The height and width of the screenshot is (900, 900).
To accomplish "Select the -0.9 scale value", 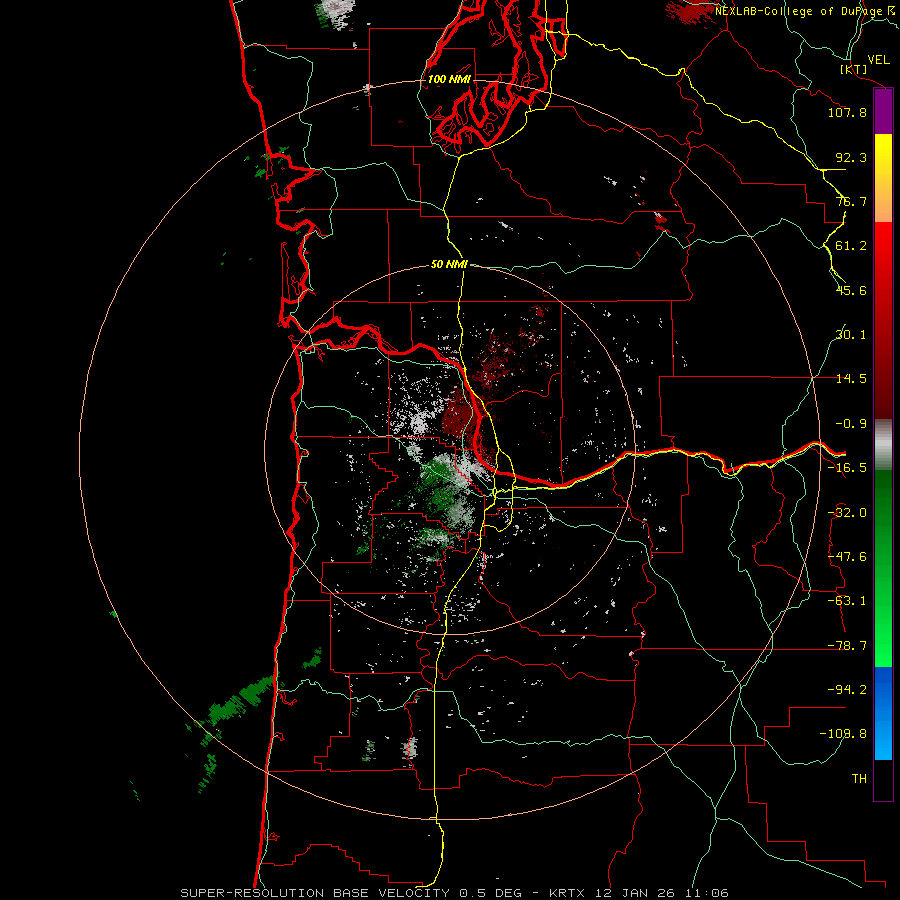I will click(x=851, y=424).
